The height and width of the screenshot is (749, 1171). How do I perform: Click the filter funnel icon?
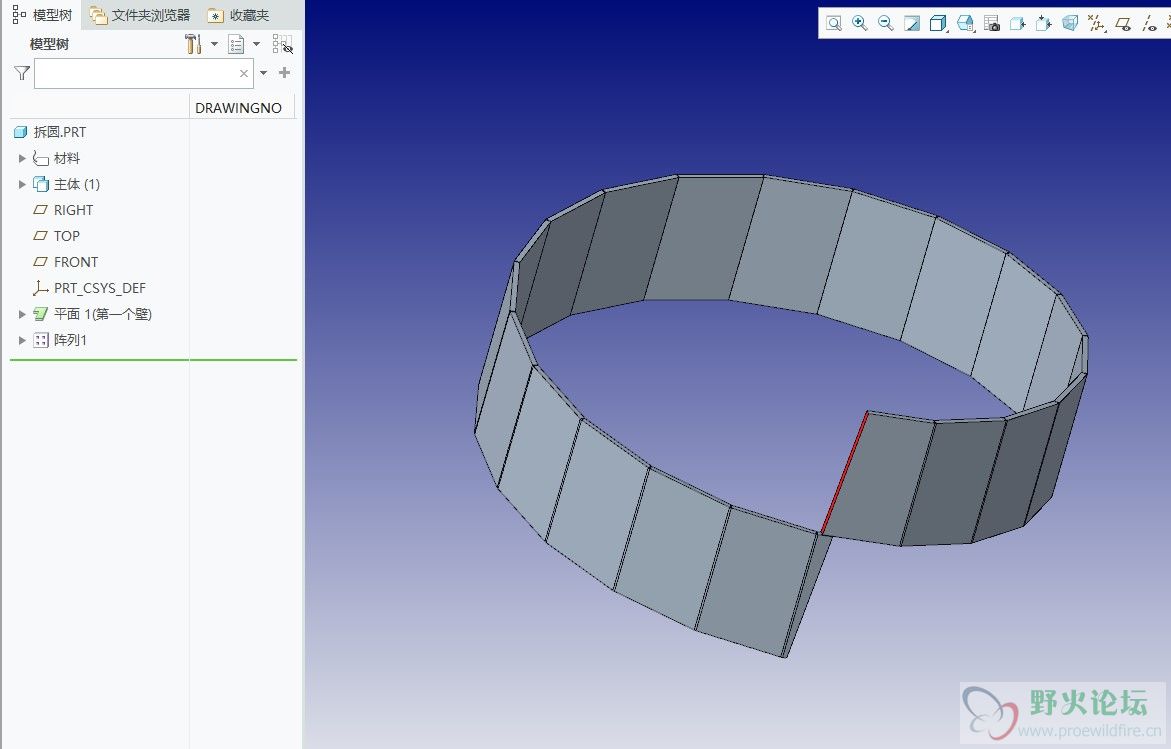[x=22, y=73]
